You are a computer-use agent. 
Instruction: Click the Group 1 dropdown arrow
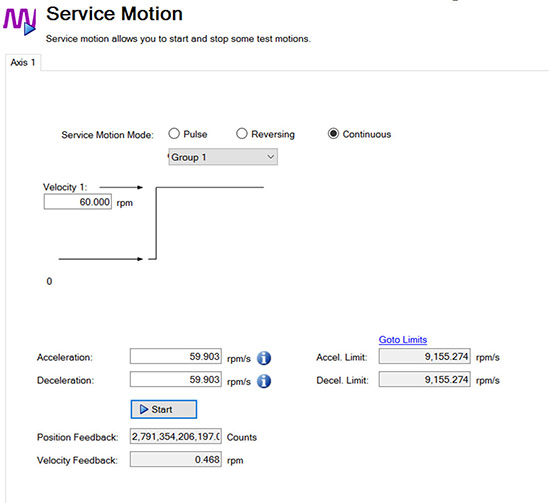[x=270, y=157]
